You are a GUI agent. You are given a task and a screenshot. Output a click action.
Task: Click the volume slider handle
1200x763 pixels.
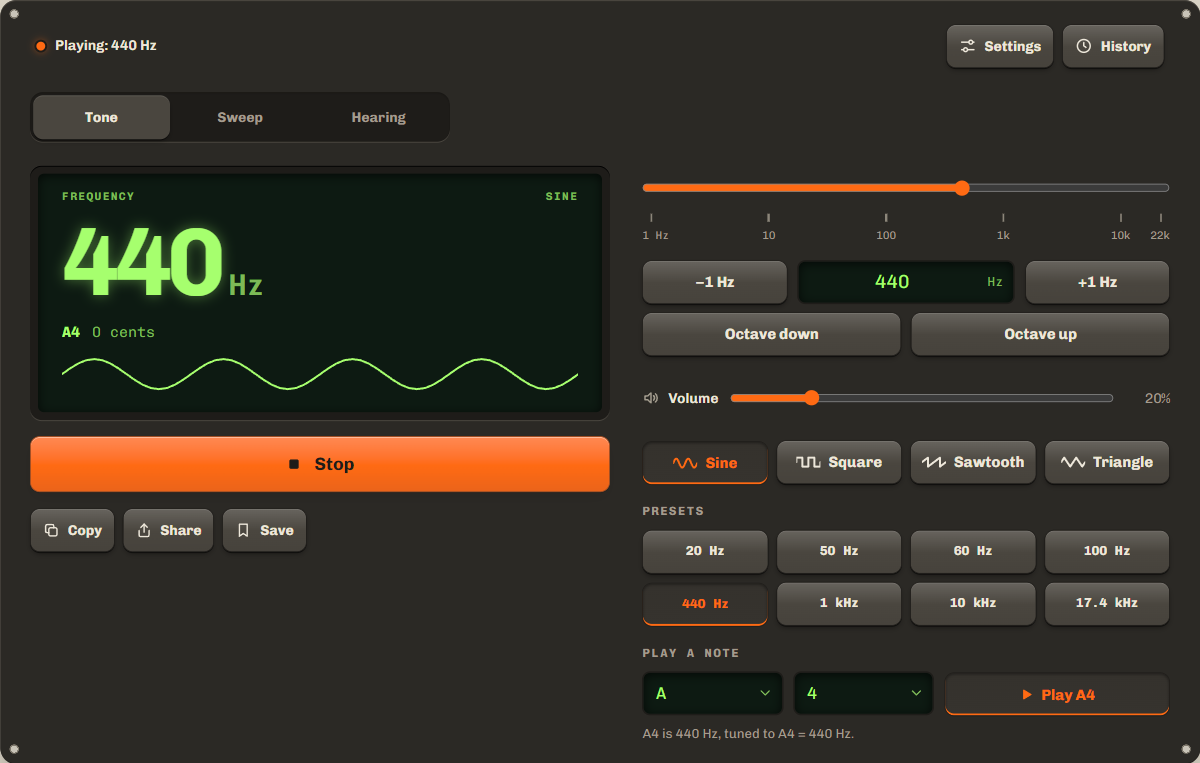(812, 398)
